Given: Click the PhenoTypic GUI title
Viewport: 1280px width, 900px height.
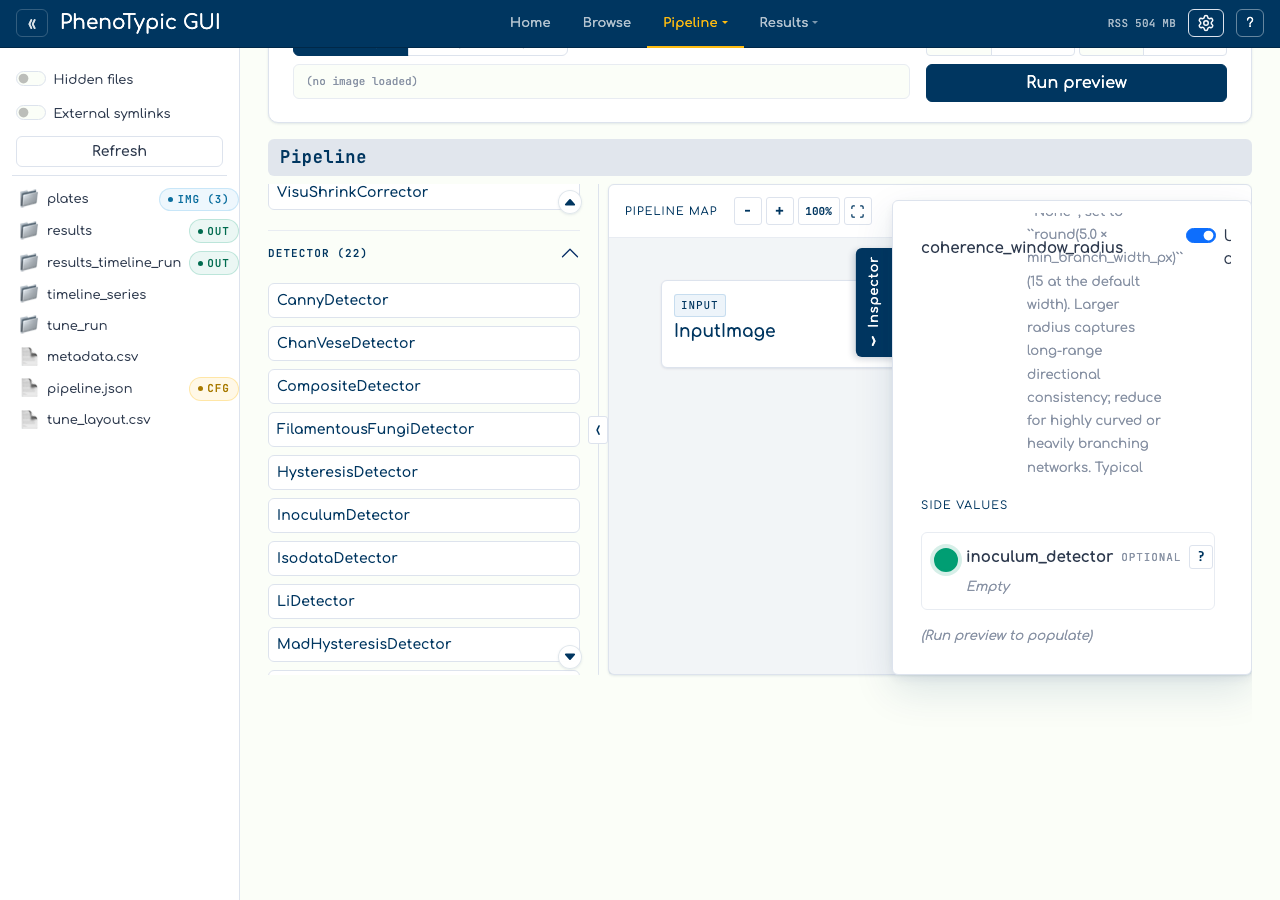Looking at the screenshot, I should (x=140, y=22).
